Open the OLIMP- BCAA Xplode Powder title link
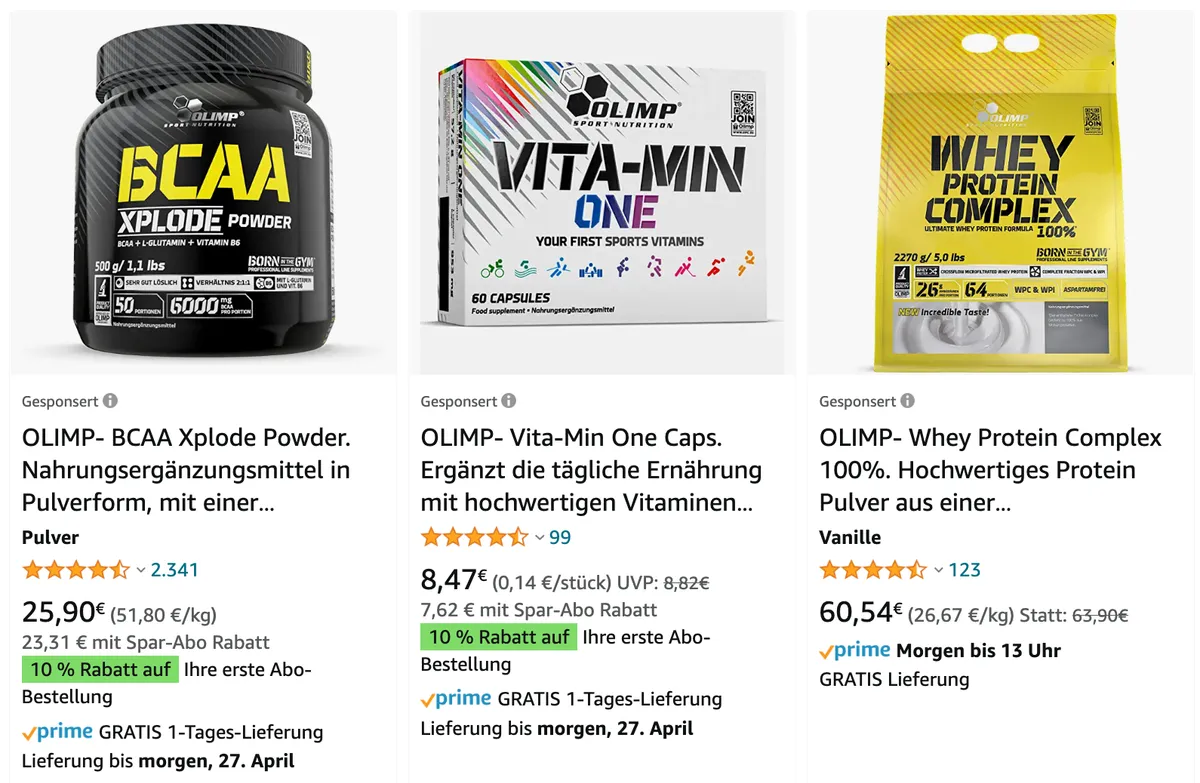Image resolution: width=1200 pixels, height=783 pixels. pyautogui.click(x=186, y=470)
